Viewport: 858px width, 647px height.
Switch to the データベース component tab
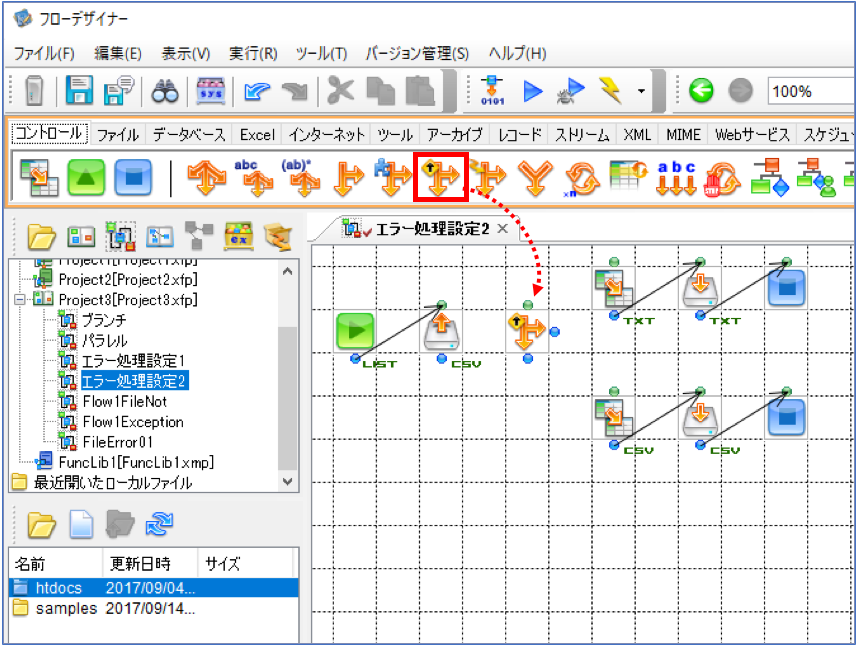tap(189, 135)
